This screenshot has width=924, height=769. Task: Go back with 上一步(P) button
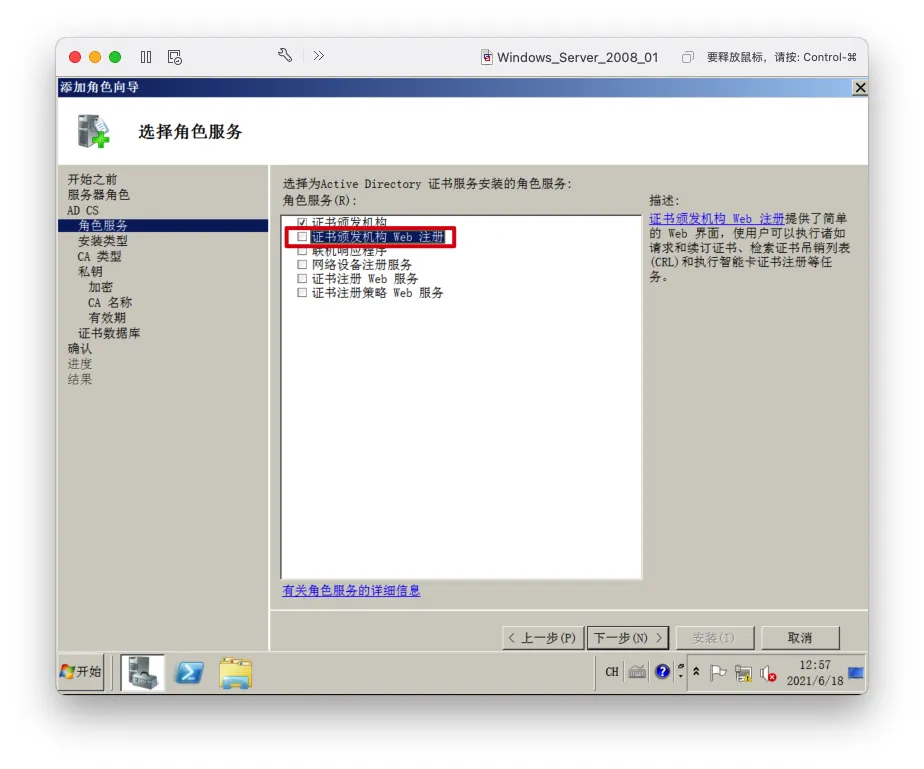click(x=543, y=638)
